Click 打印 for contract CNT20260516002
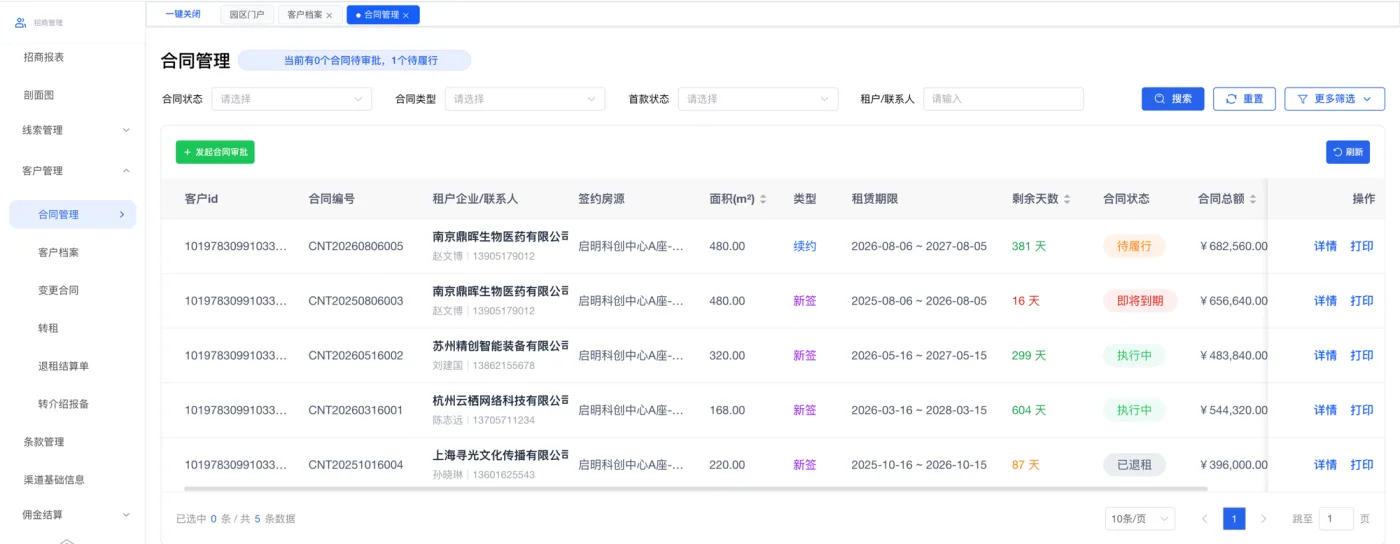 click(x=1362, y=356)
